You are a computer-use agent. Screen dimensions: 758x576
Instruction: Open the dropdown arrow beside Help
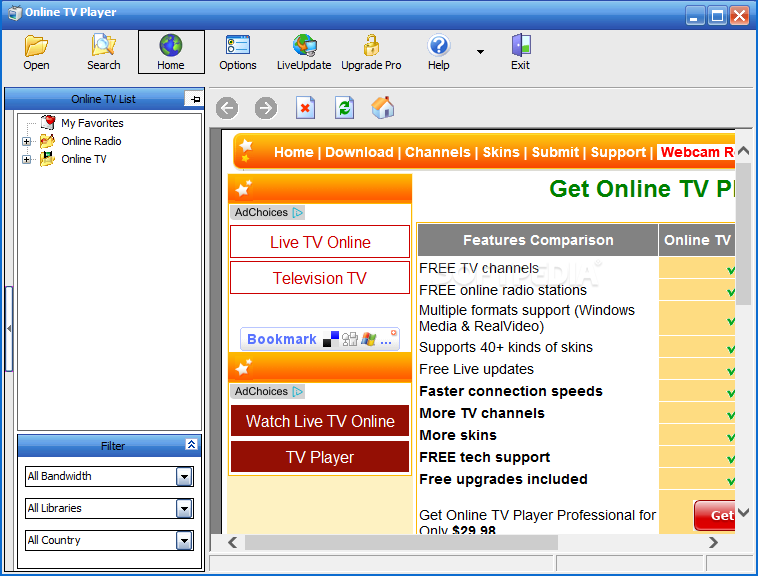pos(480,52)
